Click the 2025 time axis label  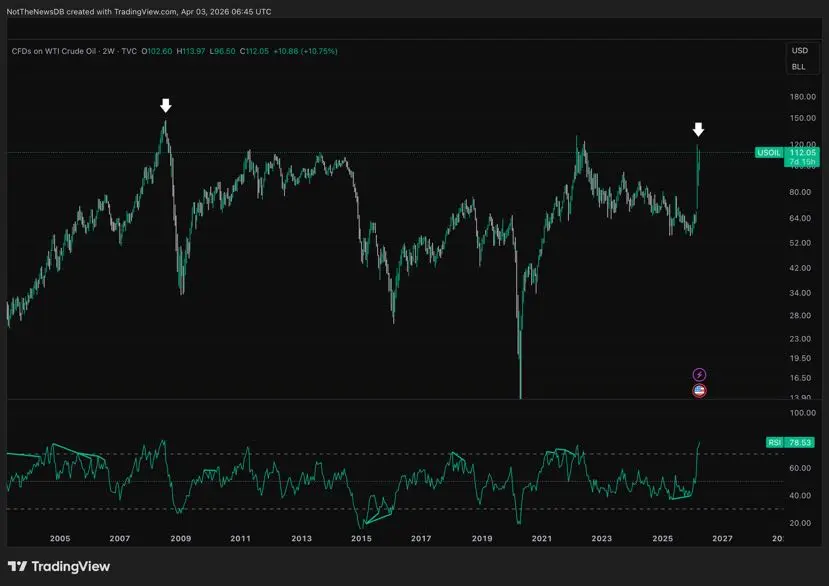[x=662, y=538]
